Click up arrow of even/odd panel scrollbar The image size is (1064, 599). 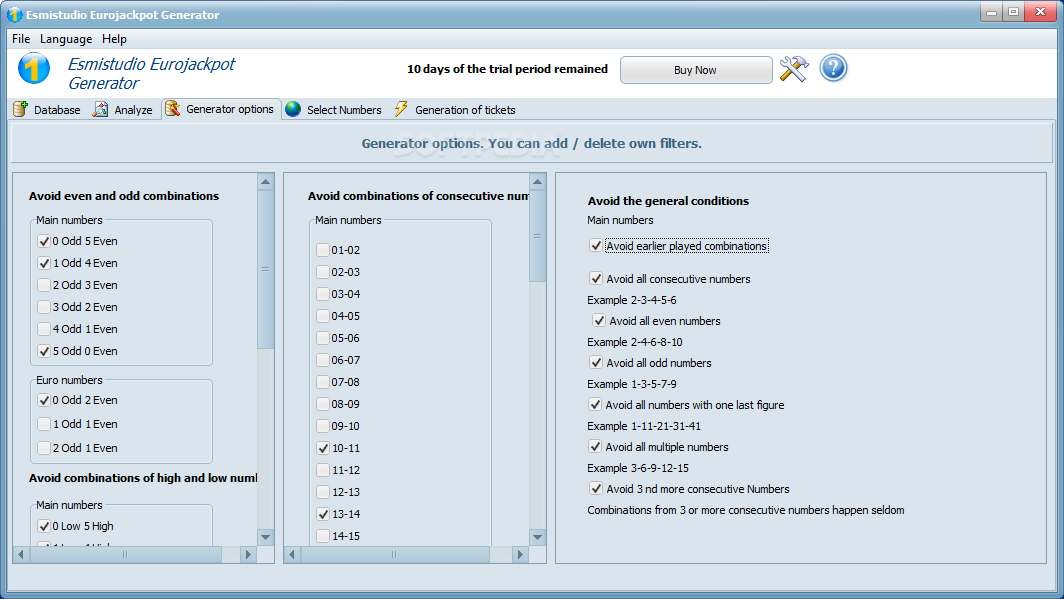coord(265,182)
